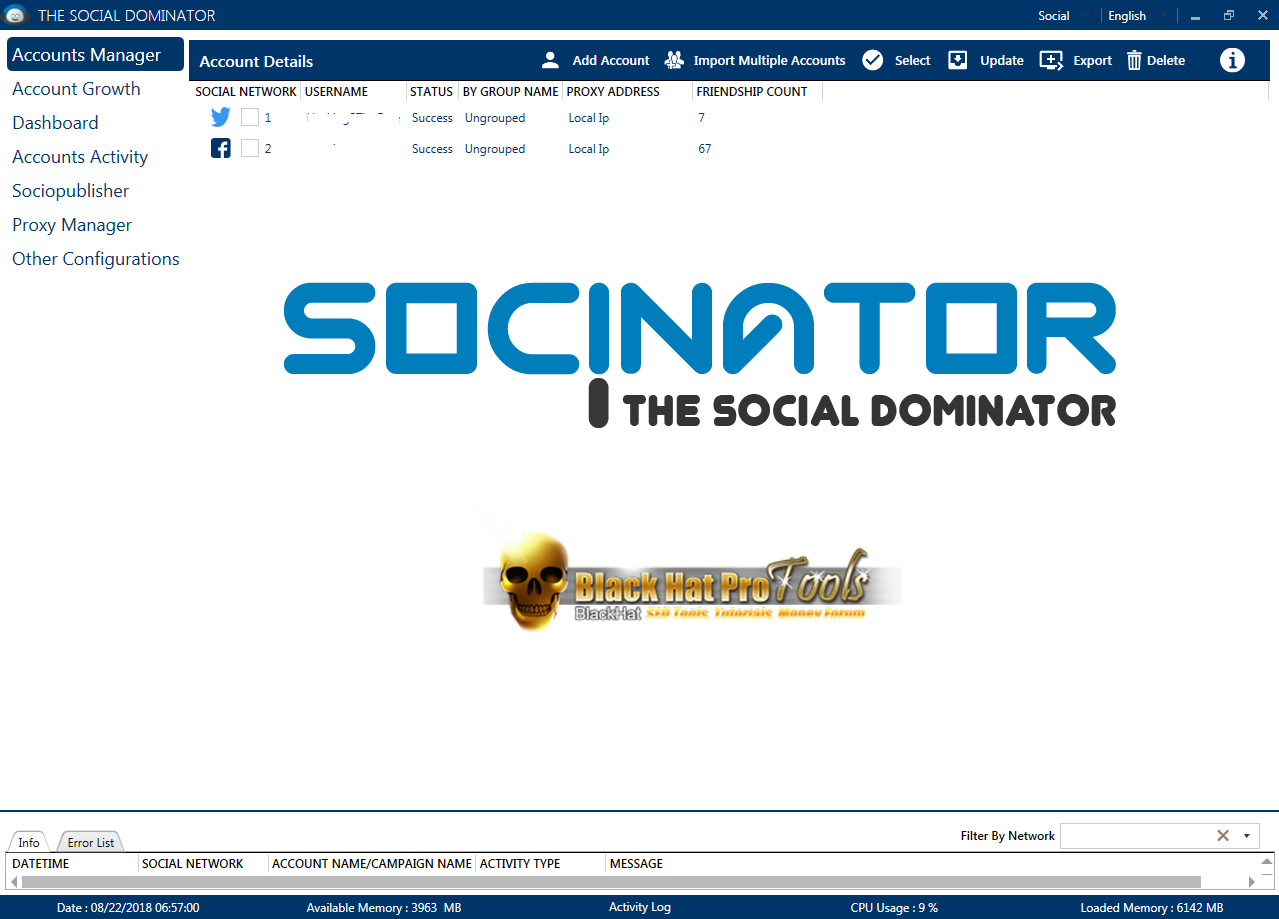Click friendship count 7 in Twitter row
This screenshot has height=919, width=1279.
click(x=702, y=118)
